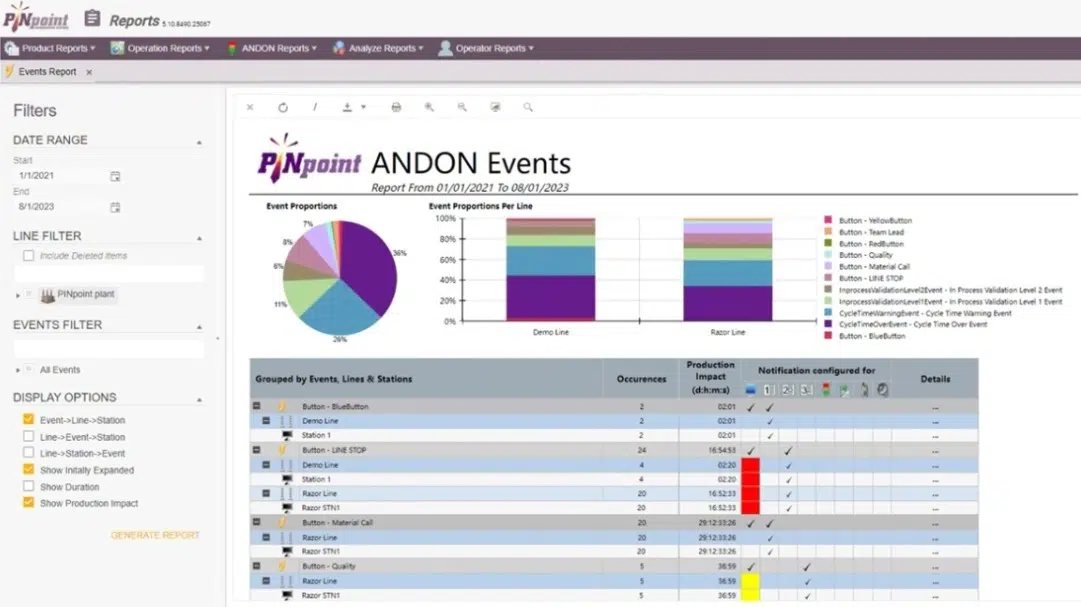Click the level 2 notification column icon

click(787, 390)
